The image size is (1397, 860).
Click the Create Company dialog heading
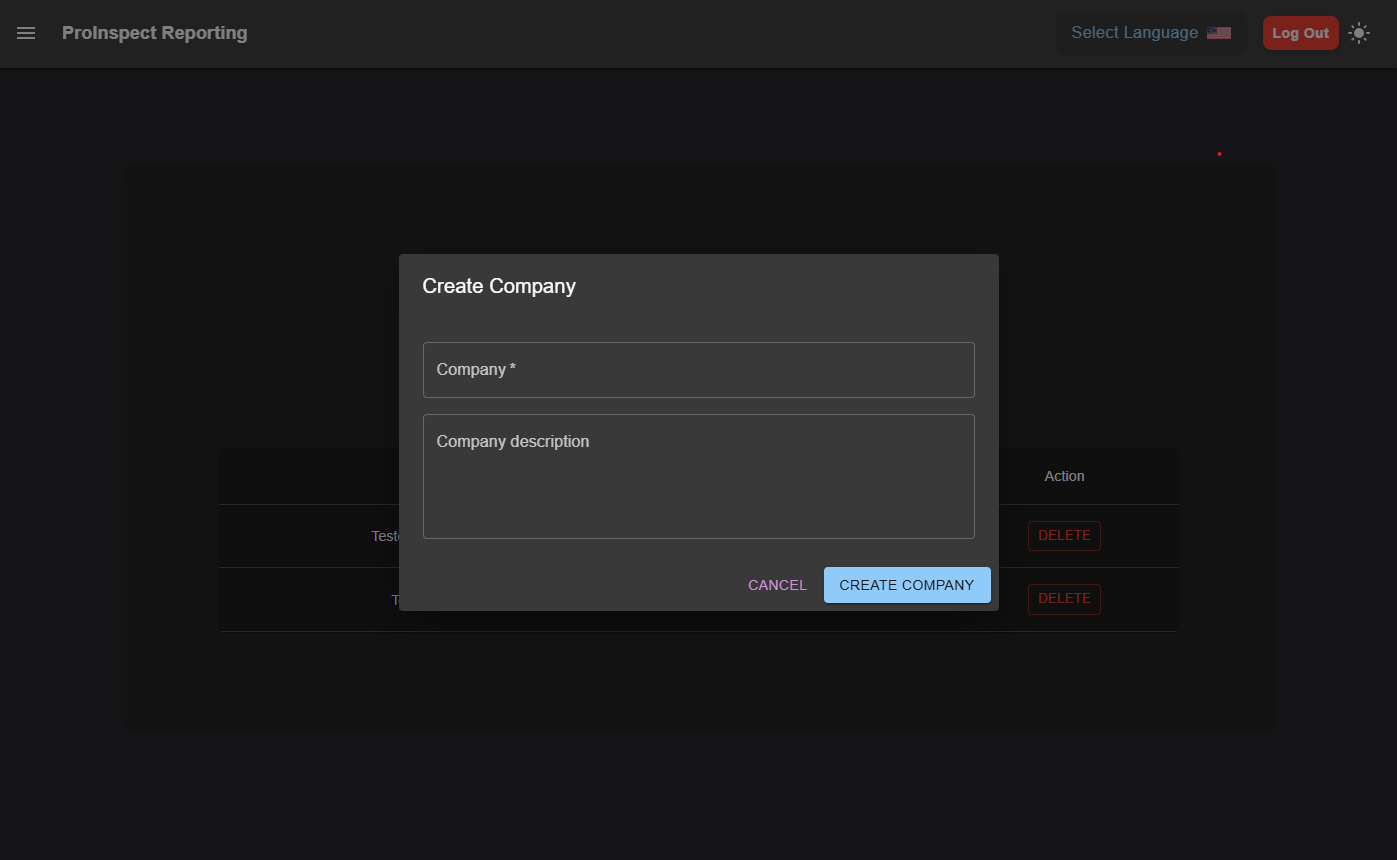coord(499,286)
